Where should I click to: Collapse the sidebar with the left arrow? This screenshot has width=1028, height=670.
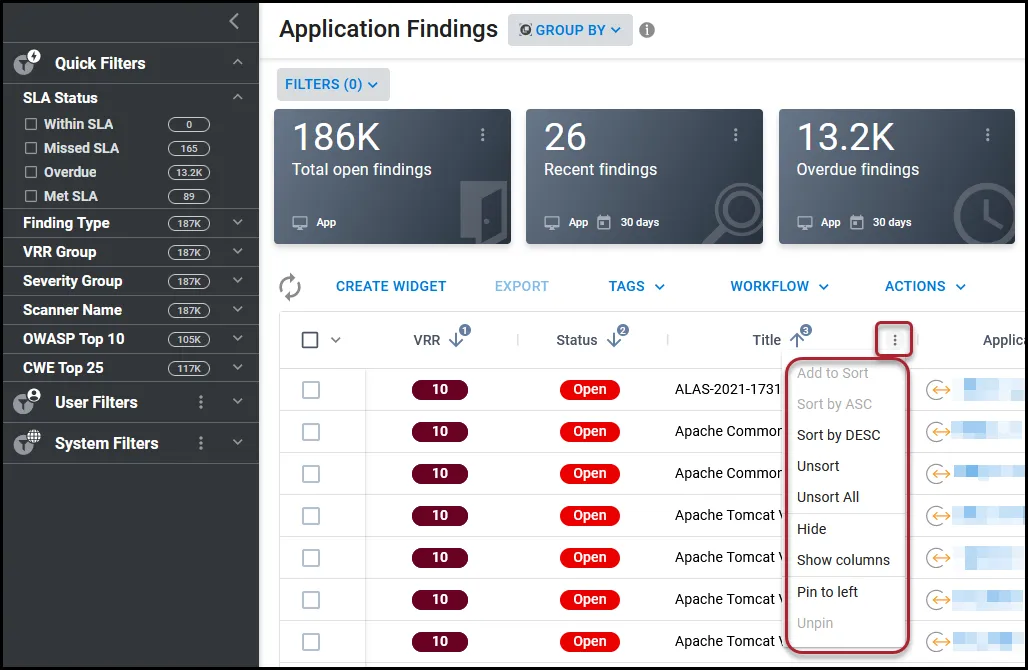[235, 21]
